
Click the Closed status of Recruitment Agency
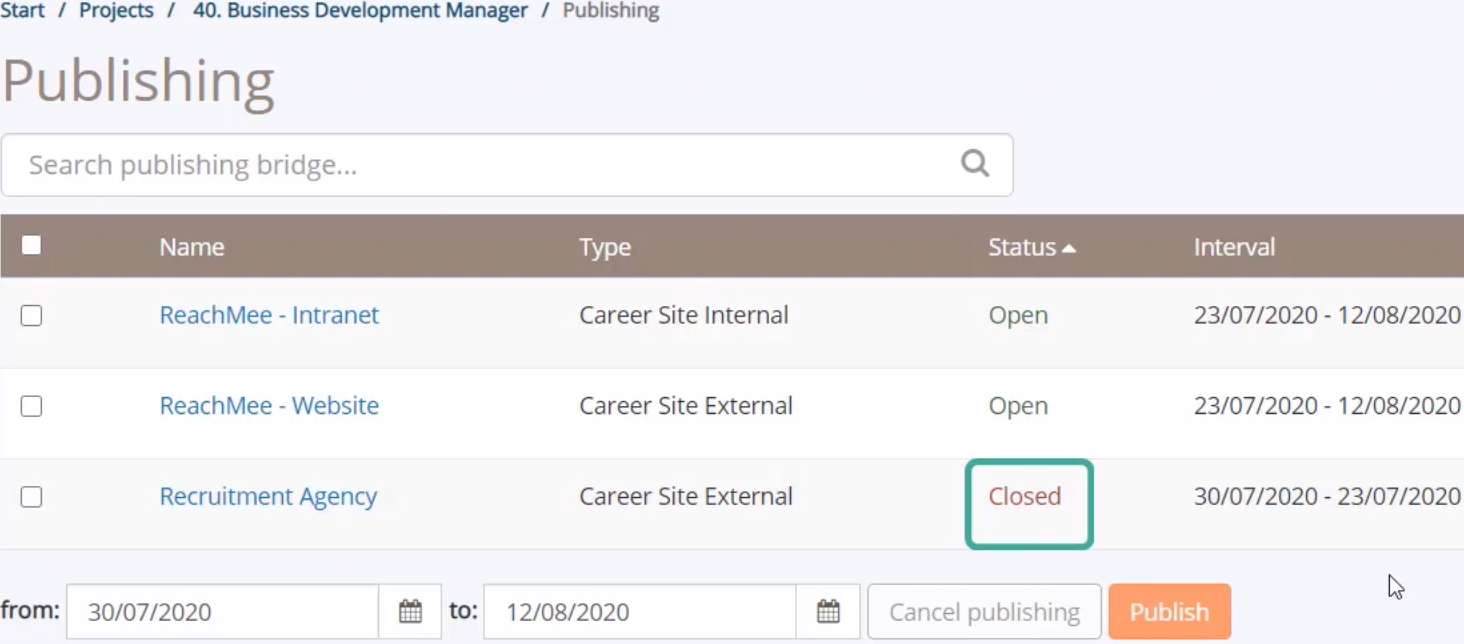(1025, 497)
